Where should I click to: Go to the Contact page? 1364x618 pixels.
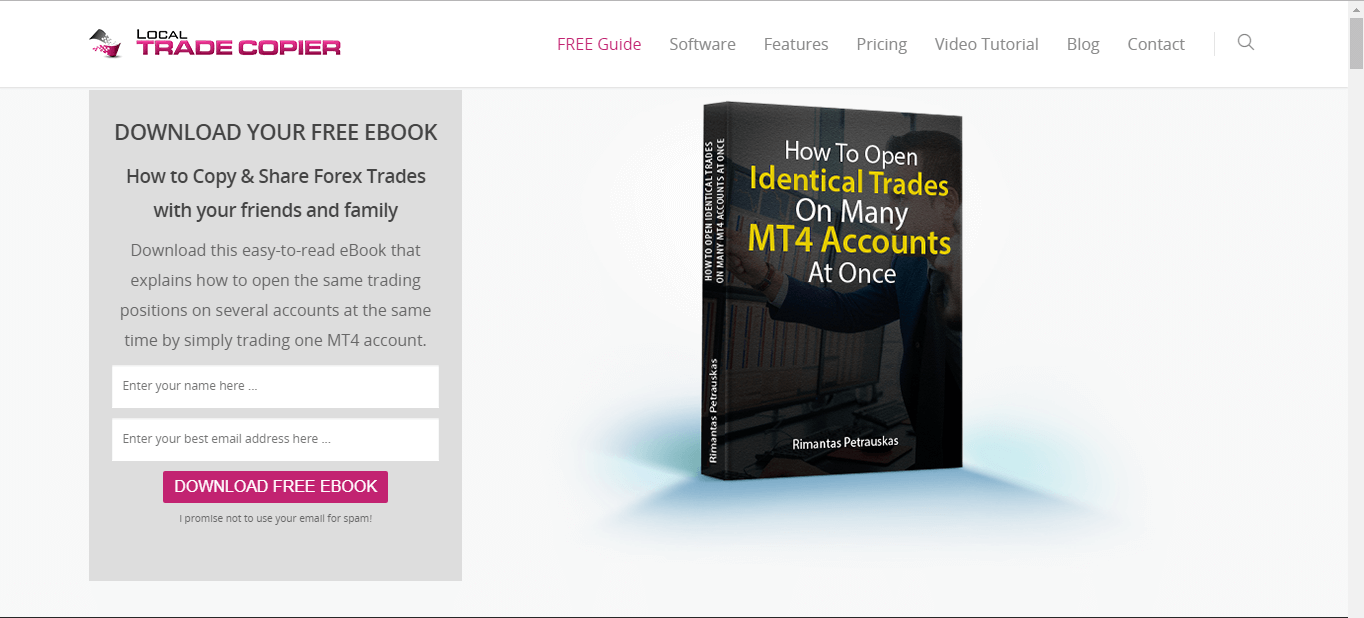[x=1156, y=44]
